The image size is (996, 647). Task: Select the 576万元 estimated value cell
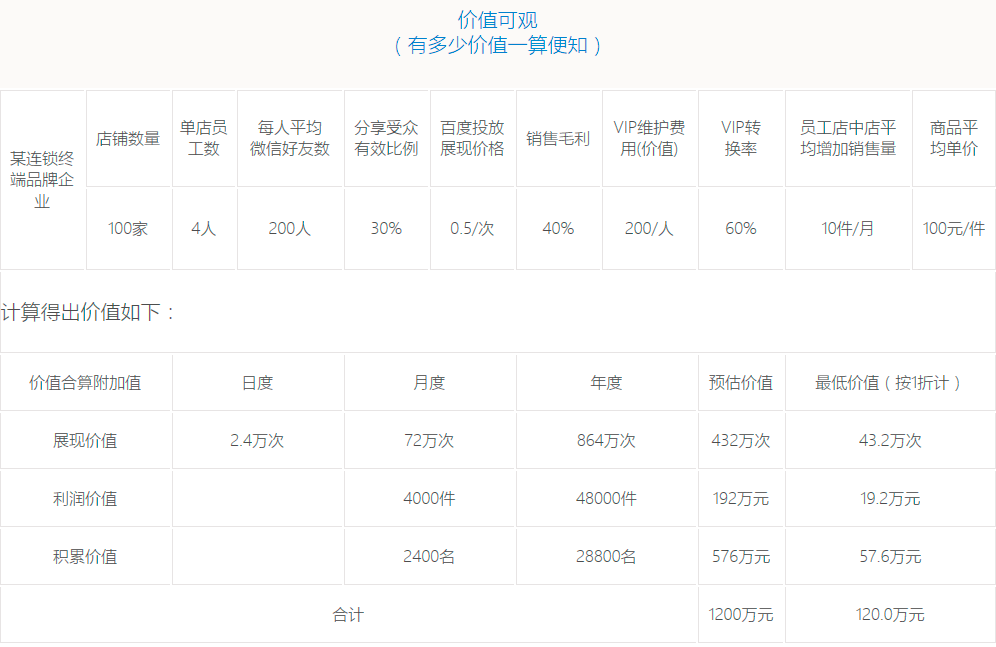(x=741, y=557)
